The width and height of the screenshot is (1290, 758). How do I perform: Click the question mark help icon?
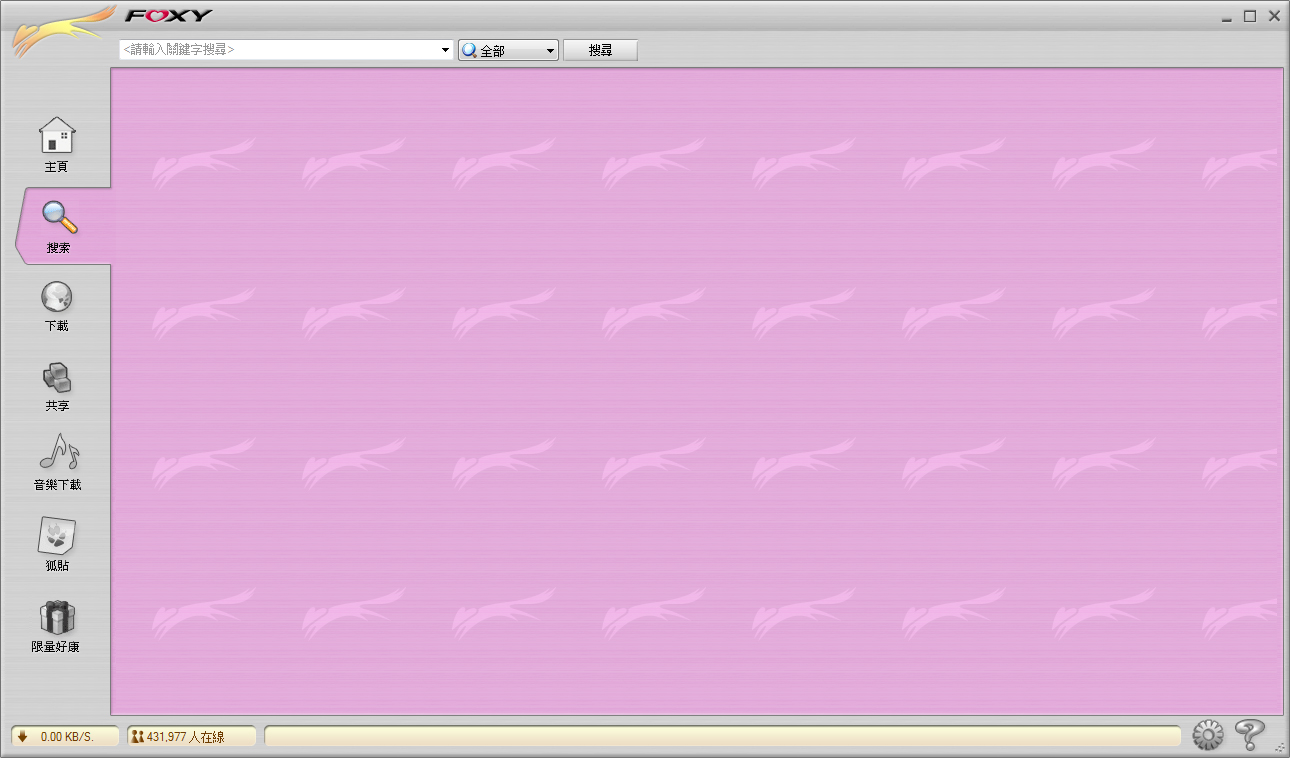(x=1249, y=735)
